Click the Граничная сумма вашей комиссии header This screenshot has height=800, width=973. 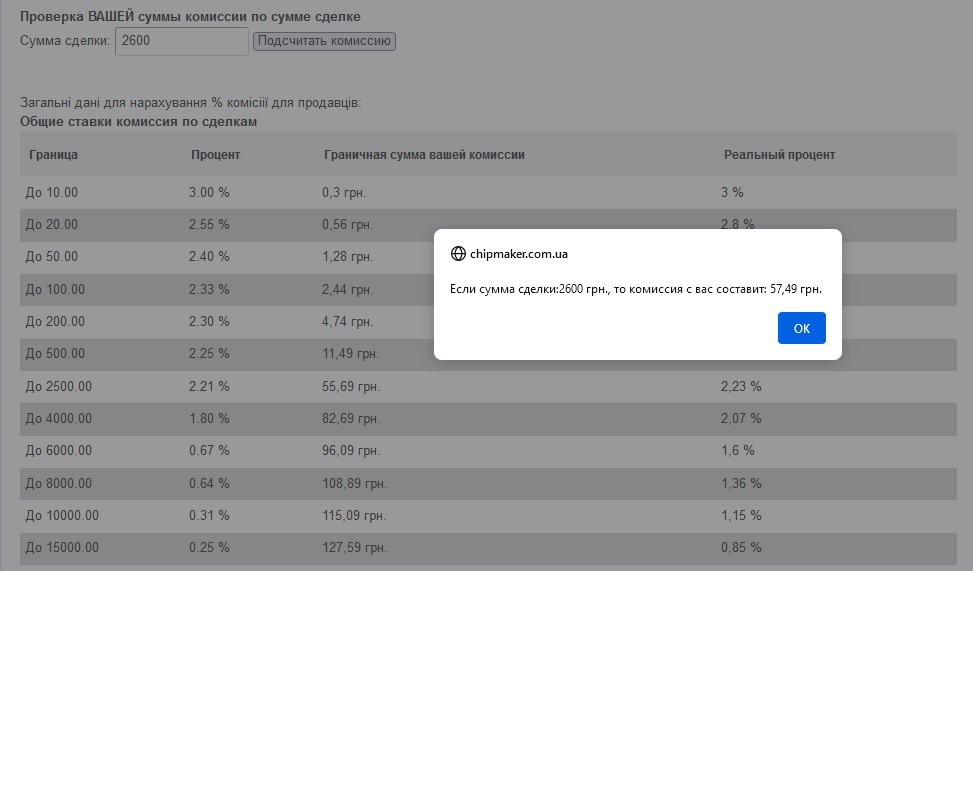click(424, 155)
